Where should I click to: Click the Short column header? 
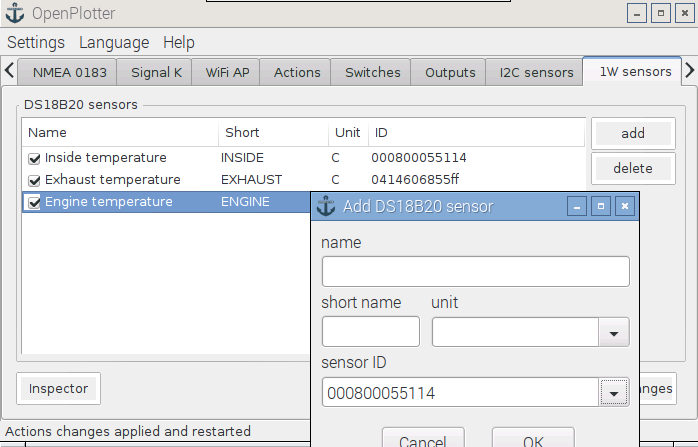(x=273, y=133)
